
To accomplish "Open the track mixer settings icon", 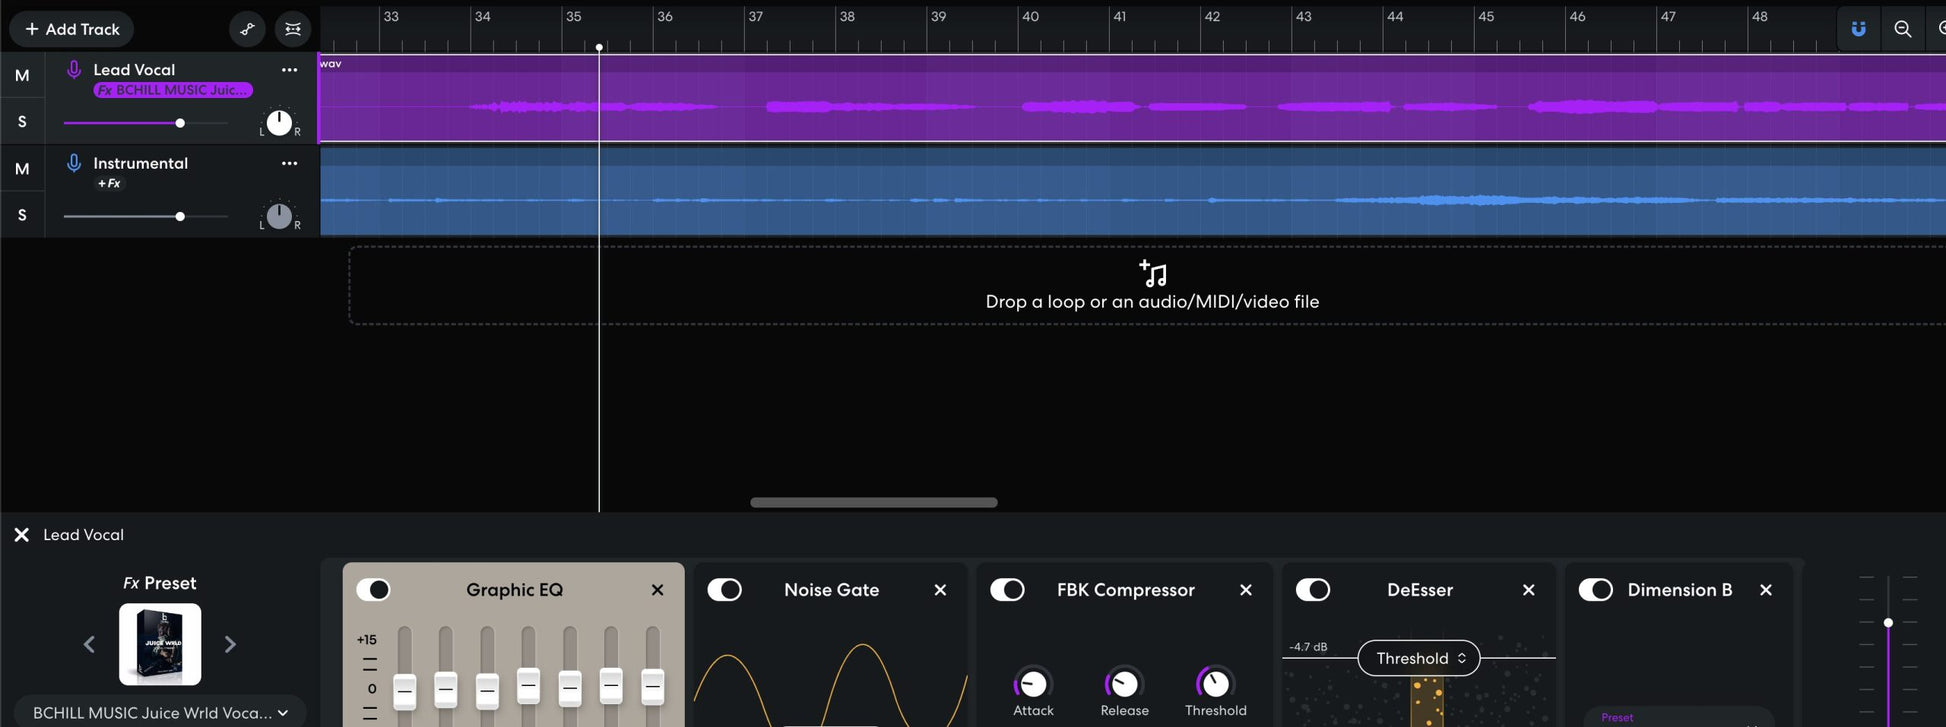I will (x=293, y=29).
